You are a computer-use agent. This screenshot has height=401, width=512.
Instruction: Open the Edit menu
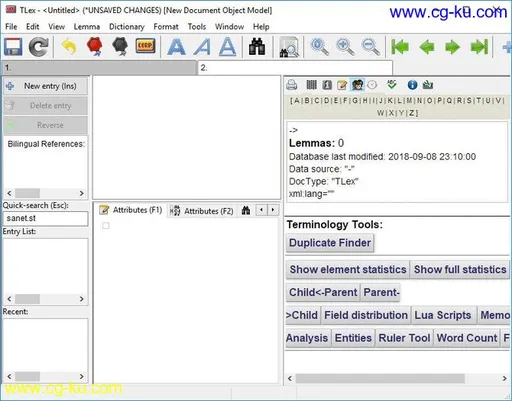click(x=33, y=27)
